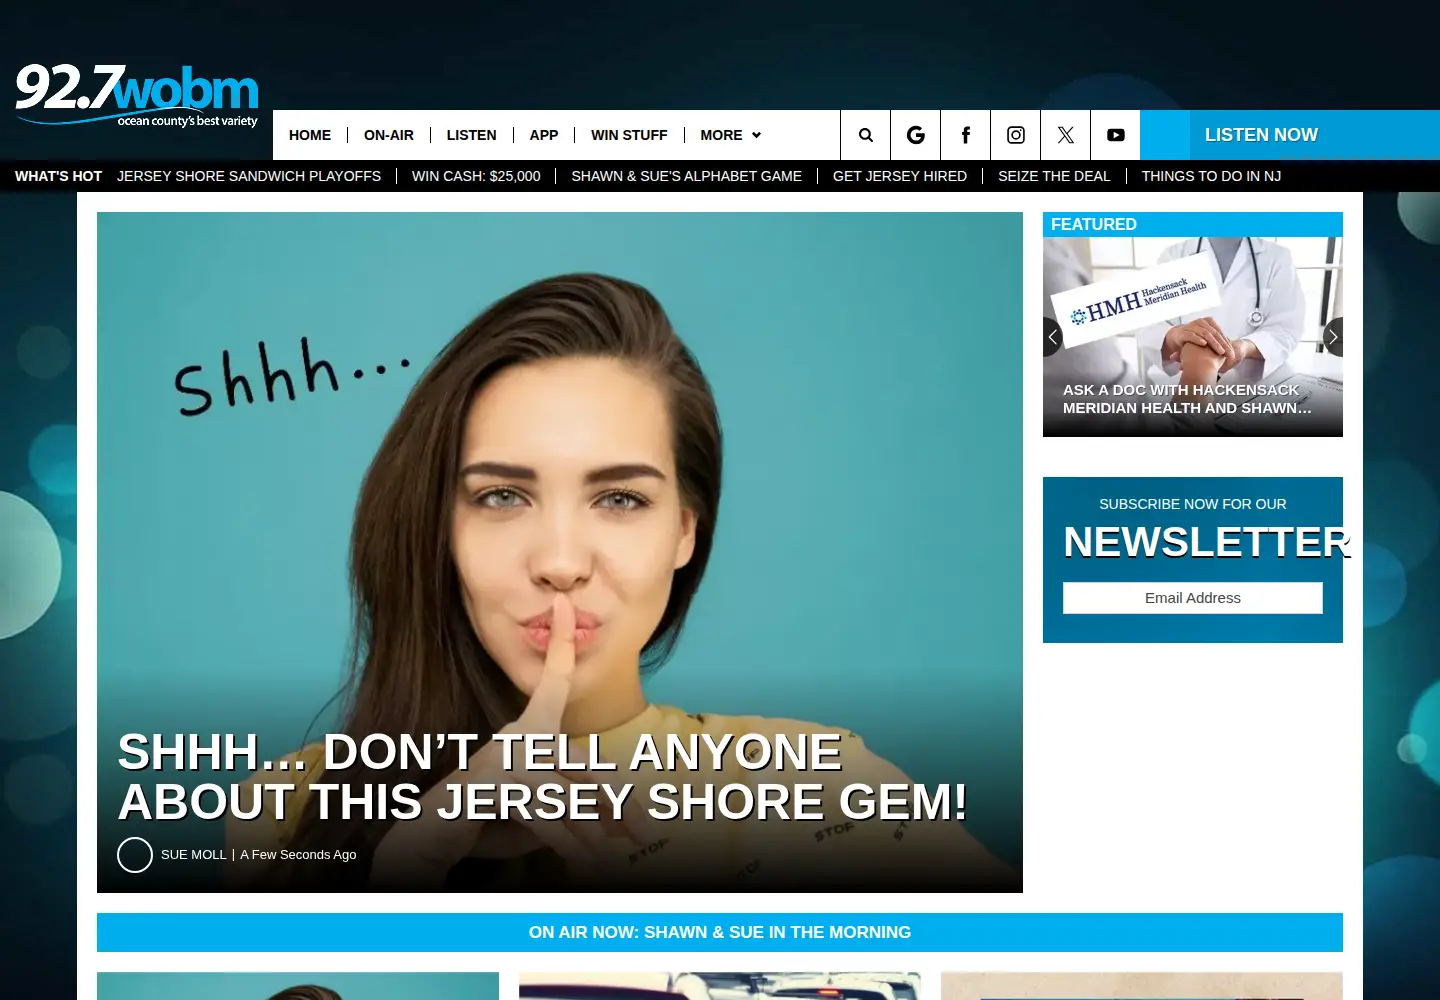Open the site search magnifier icon
The image size is (1440, 1000).
click(865, 135)
